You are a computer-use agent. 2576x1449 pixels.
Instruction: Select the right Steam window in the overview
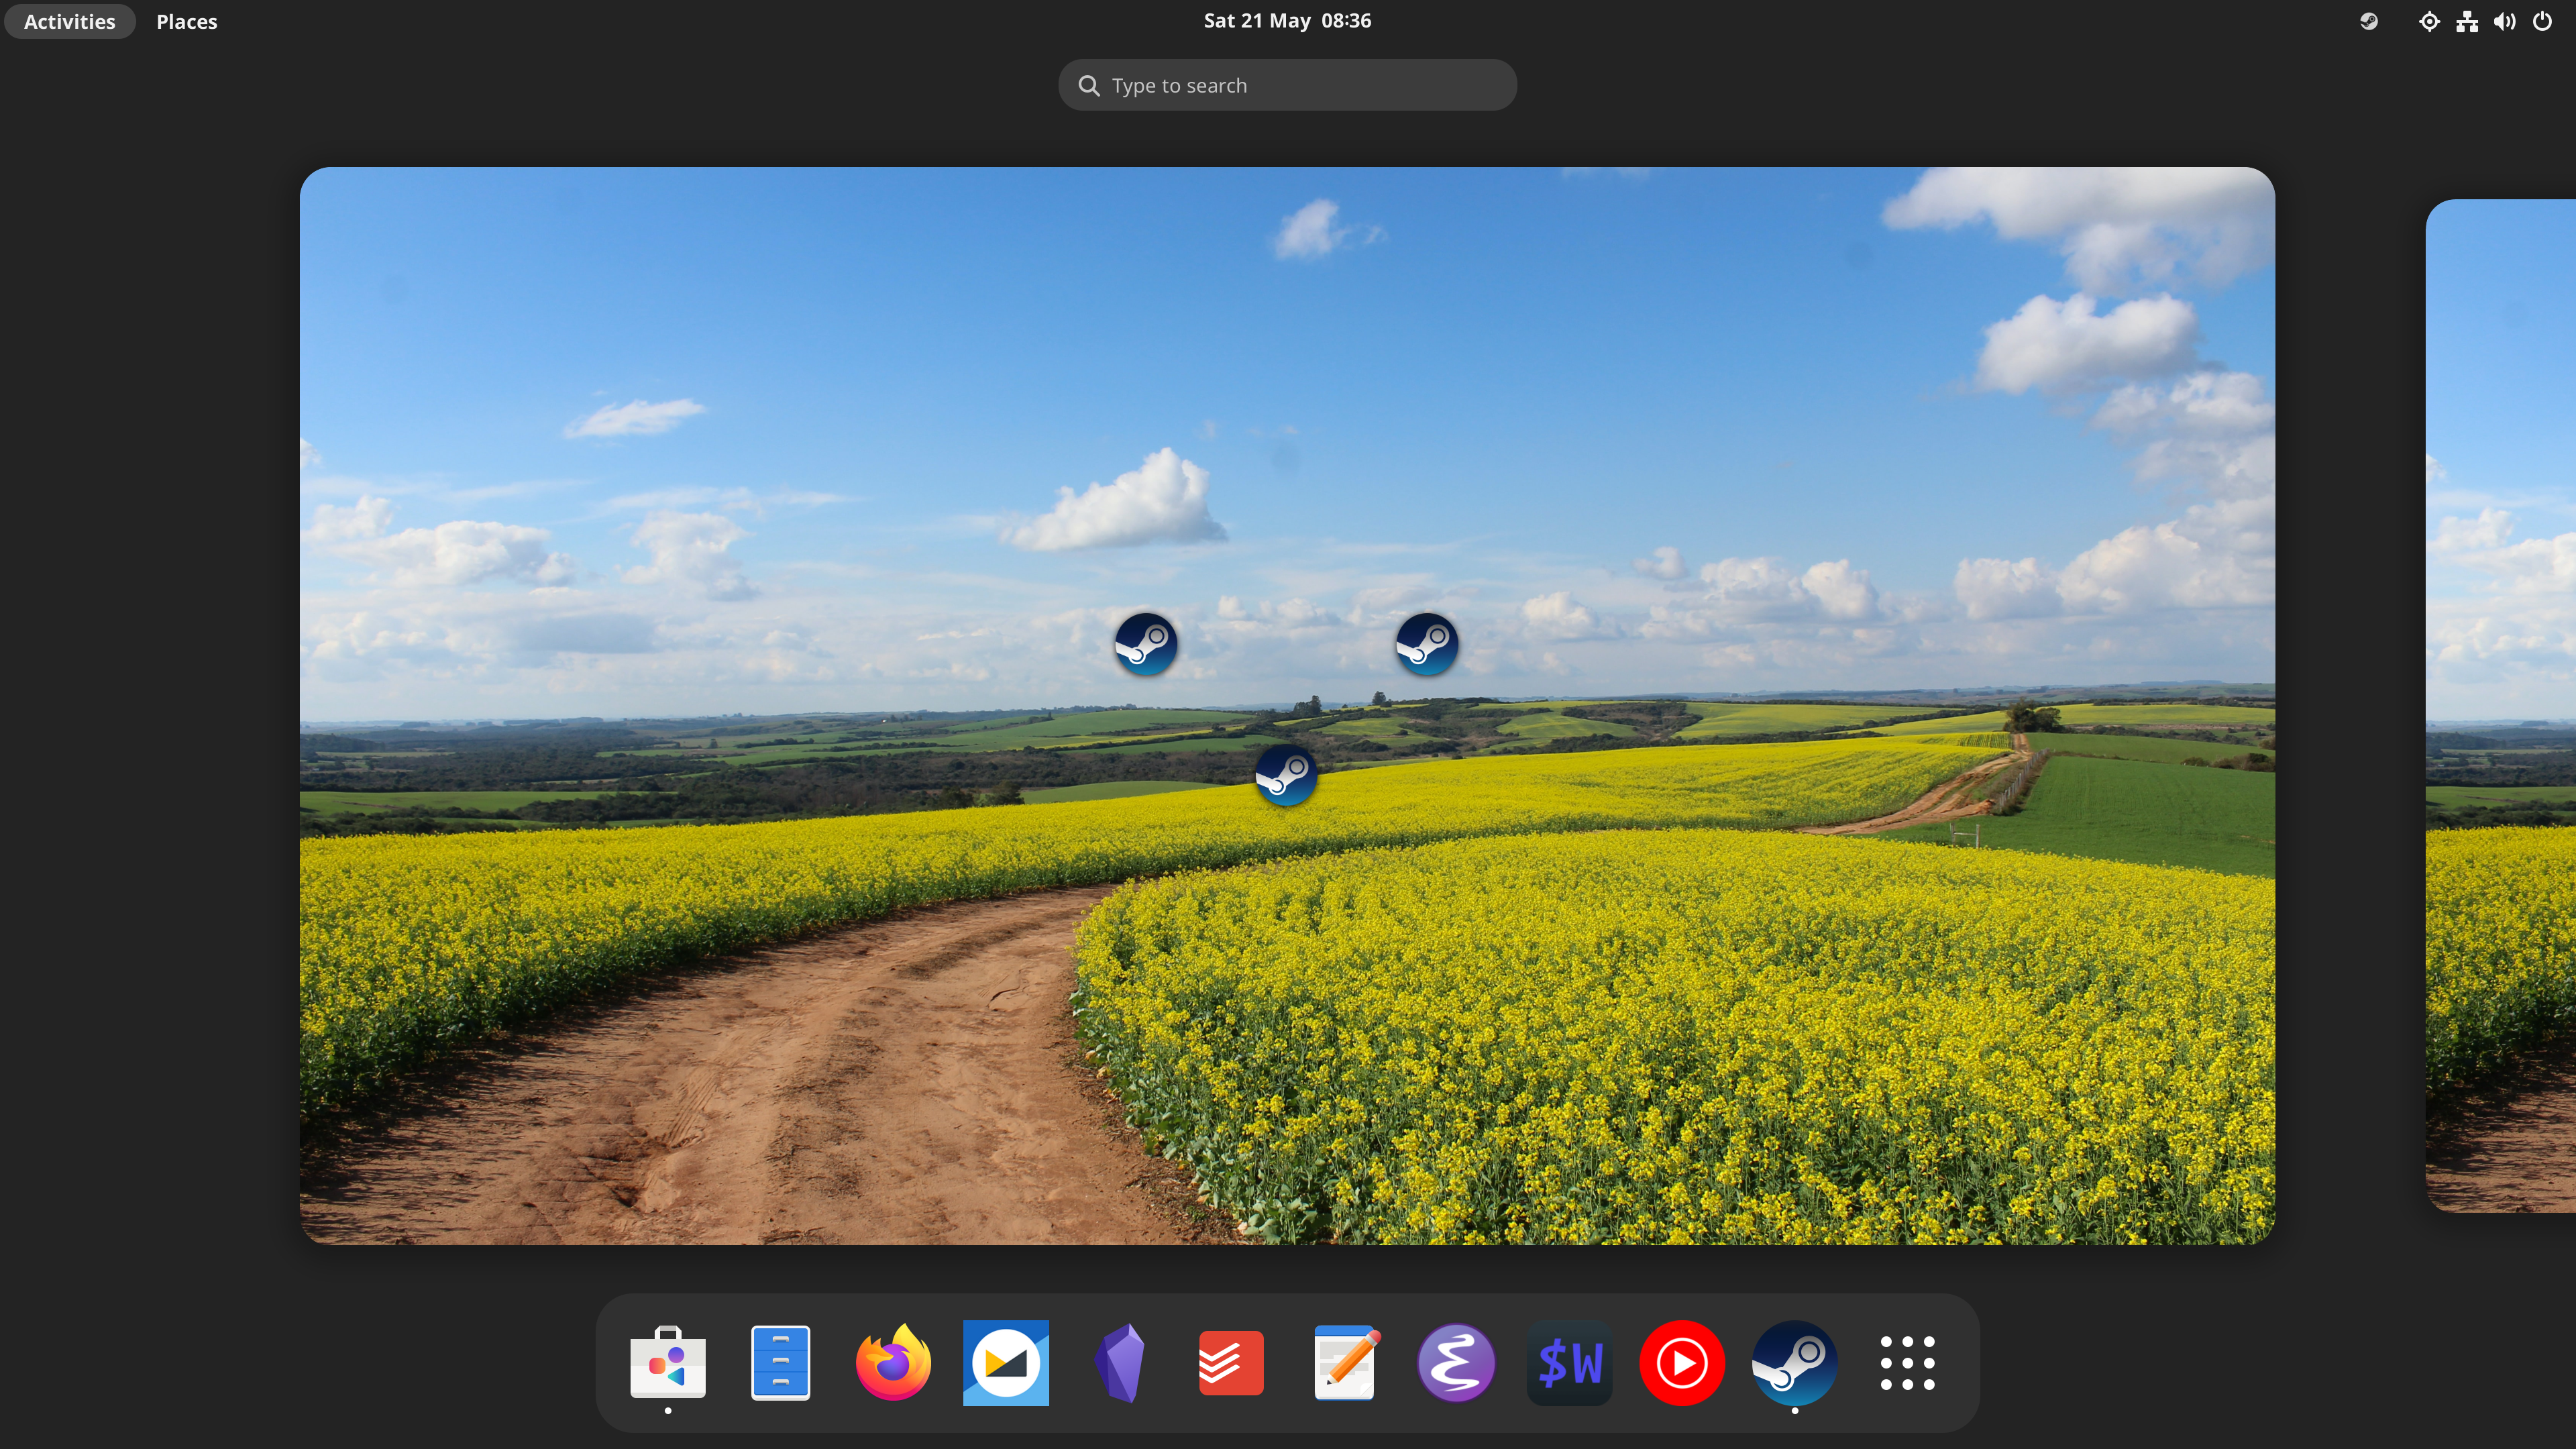(x=1427, y=643)
